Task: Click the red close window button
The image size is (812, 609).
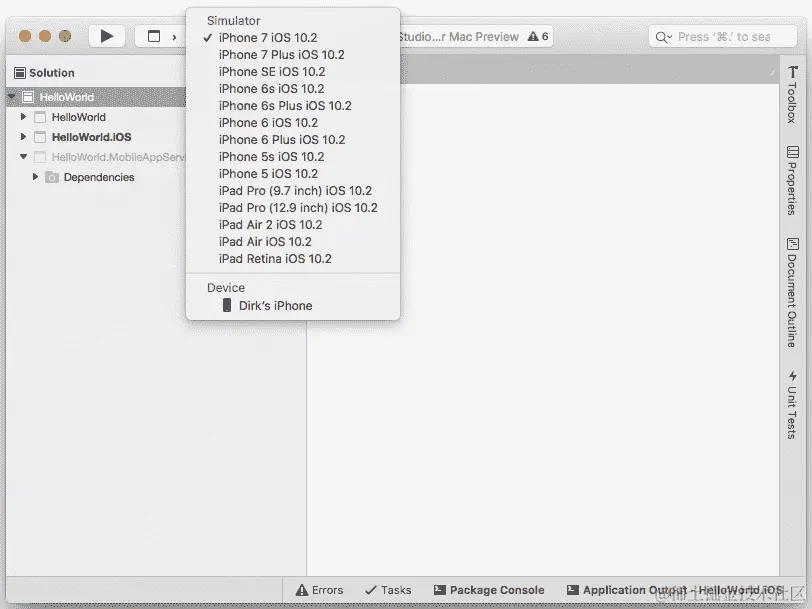Action: pyautogui.click(x=24, y=36)
